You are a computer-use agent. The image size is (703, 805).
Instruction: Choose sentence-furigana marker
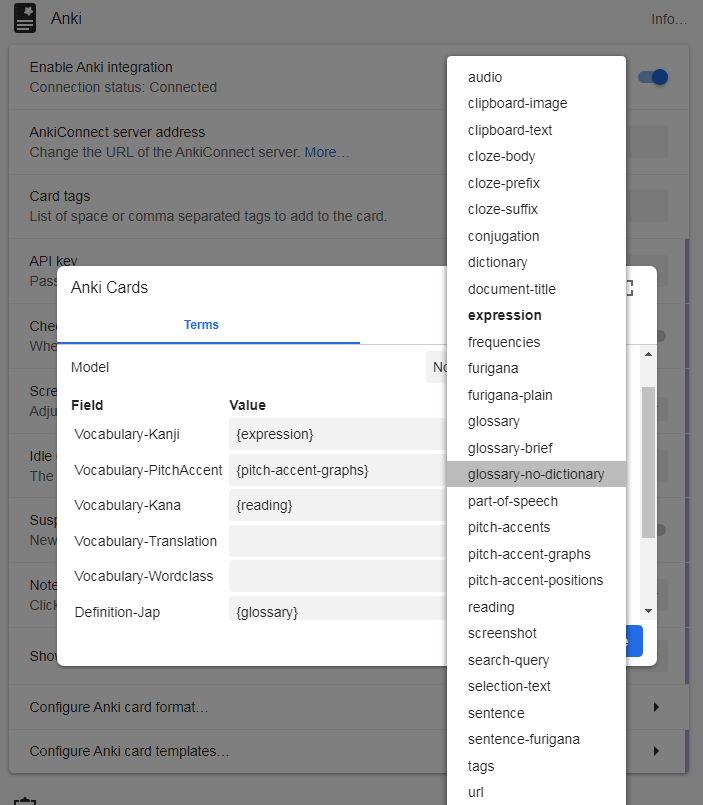click(x=536, y=739)
